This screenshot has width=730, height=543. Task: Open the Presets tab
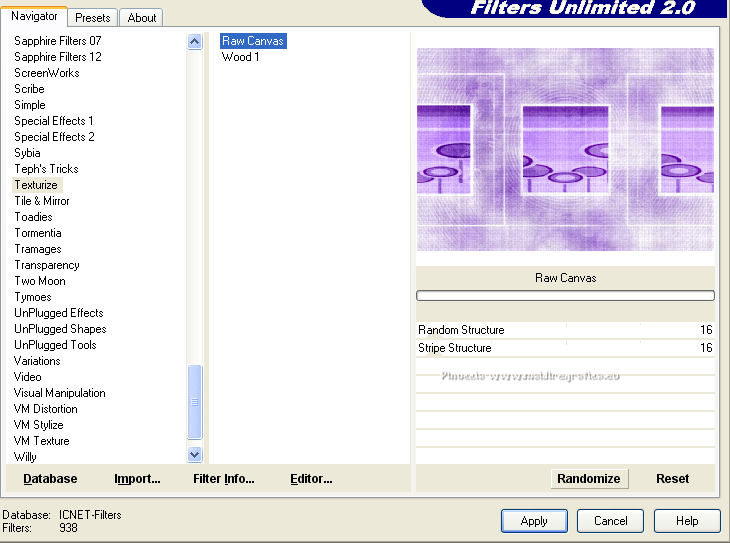93,18
